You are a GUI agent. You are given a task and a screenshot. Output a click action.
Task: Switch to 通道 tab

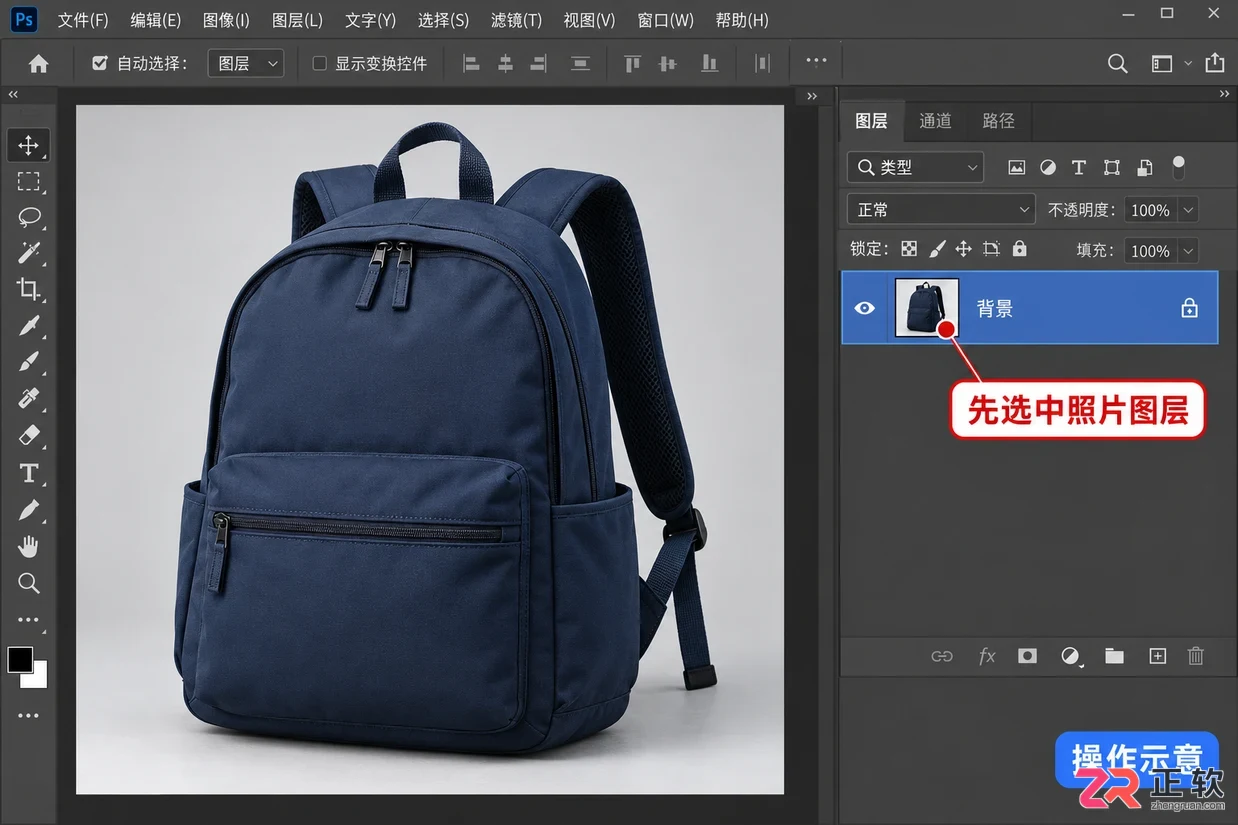pyautogui.click(x=935, y=121)
